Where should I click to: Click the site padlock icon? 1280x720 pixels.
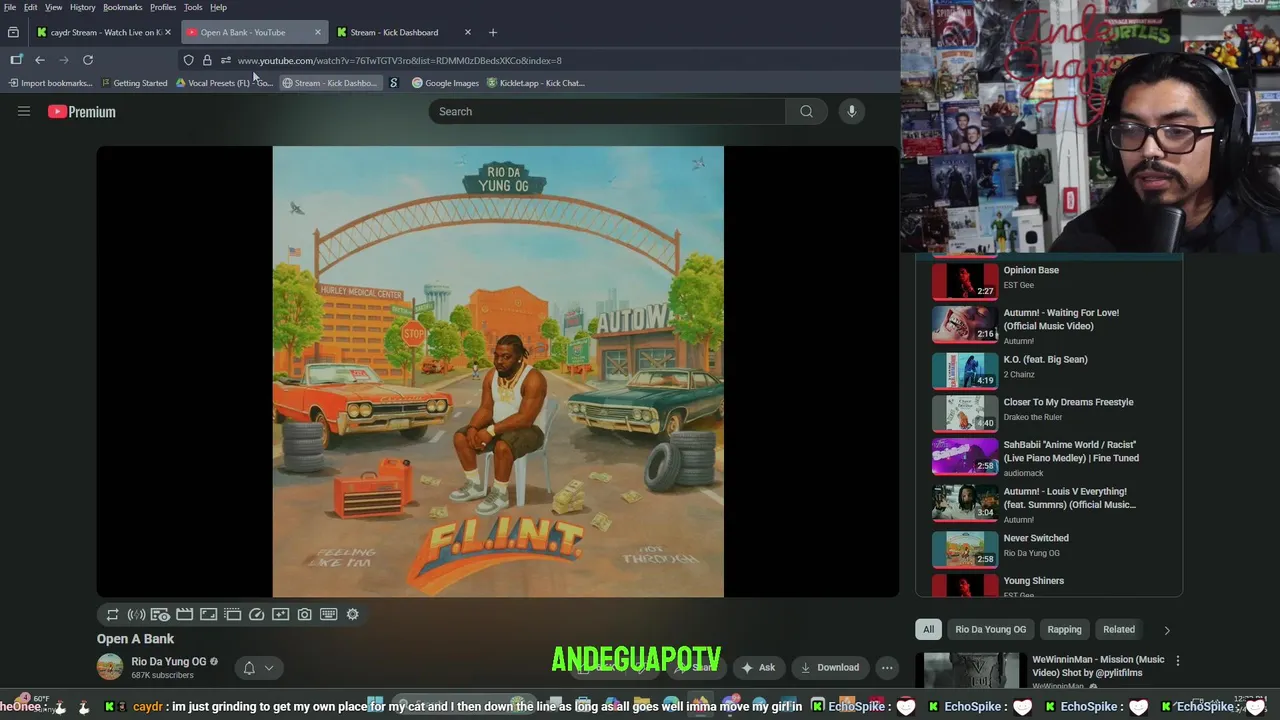[207, 60]
